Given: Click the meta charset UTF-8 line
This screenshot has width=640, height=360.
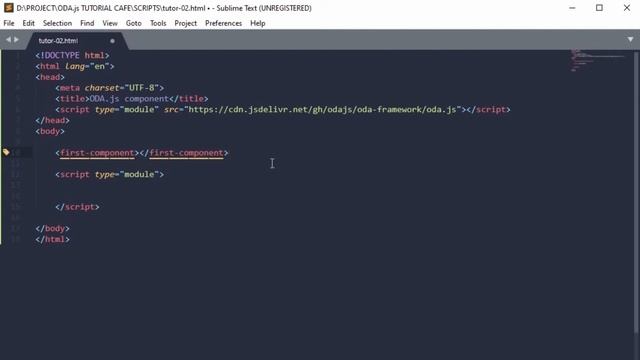Looking at the screenshot, I should (x=109, y=88).
